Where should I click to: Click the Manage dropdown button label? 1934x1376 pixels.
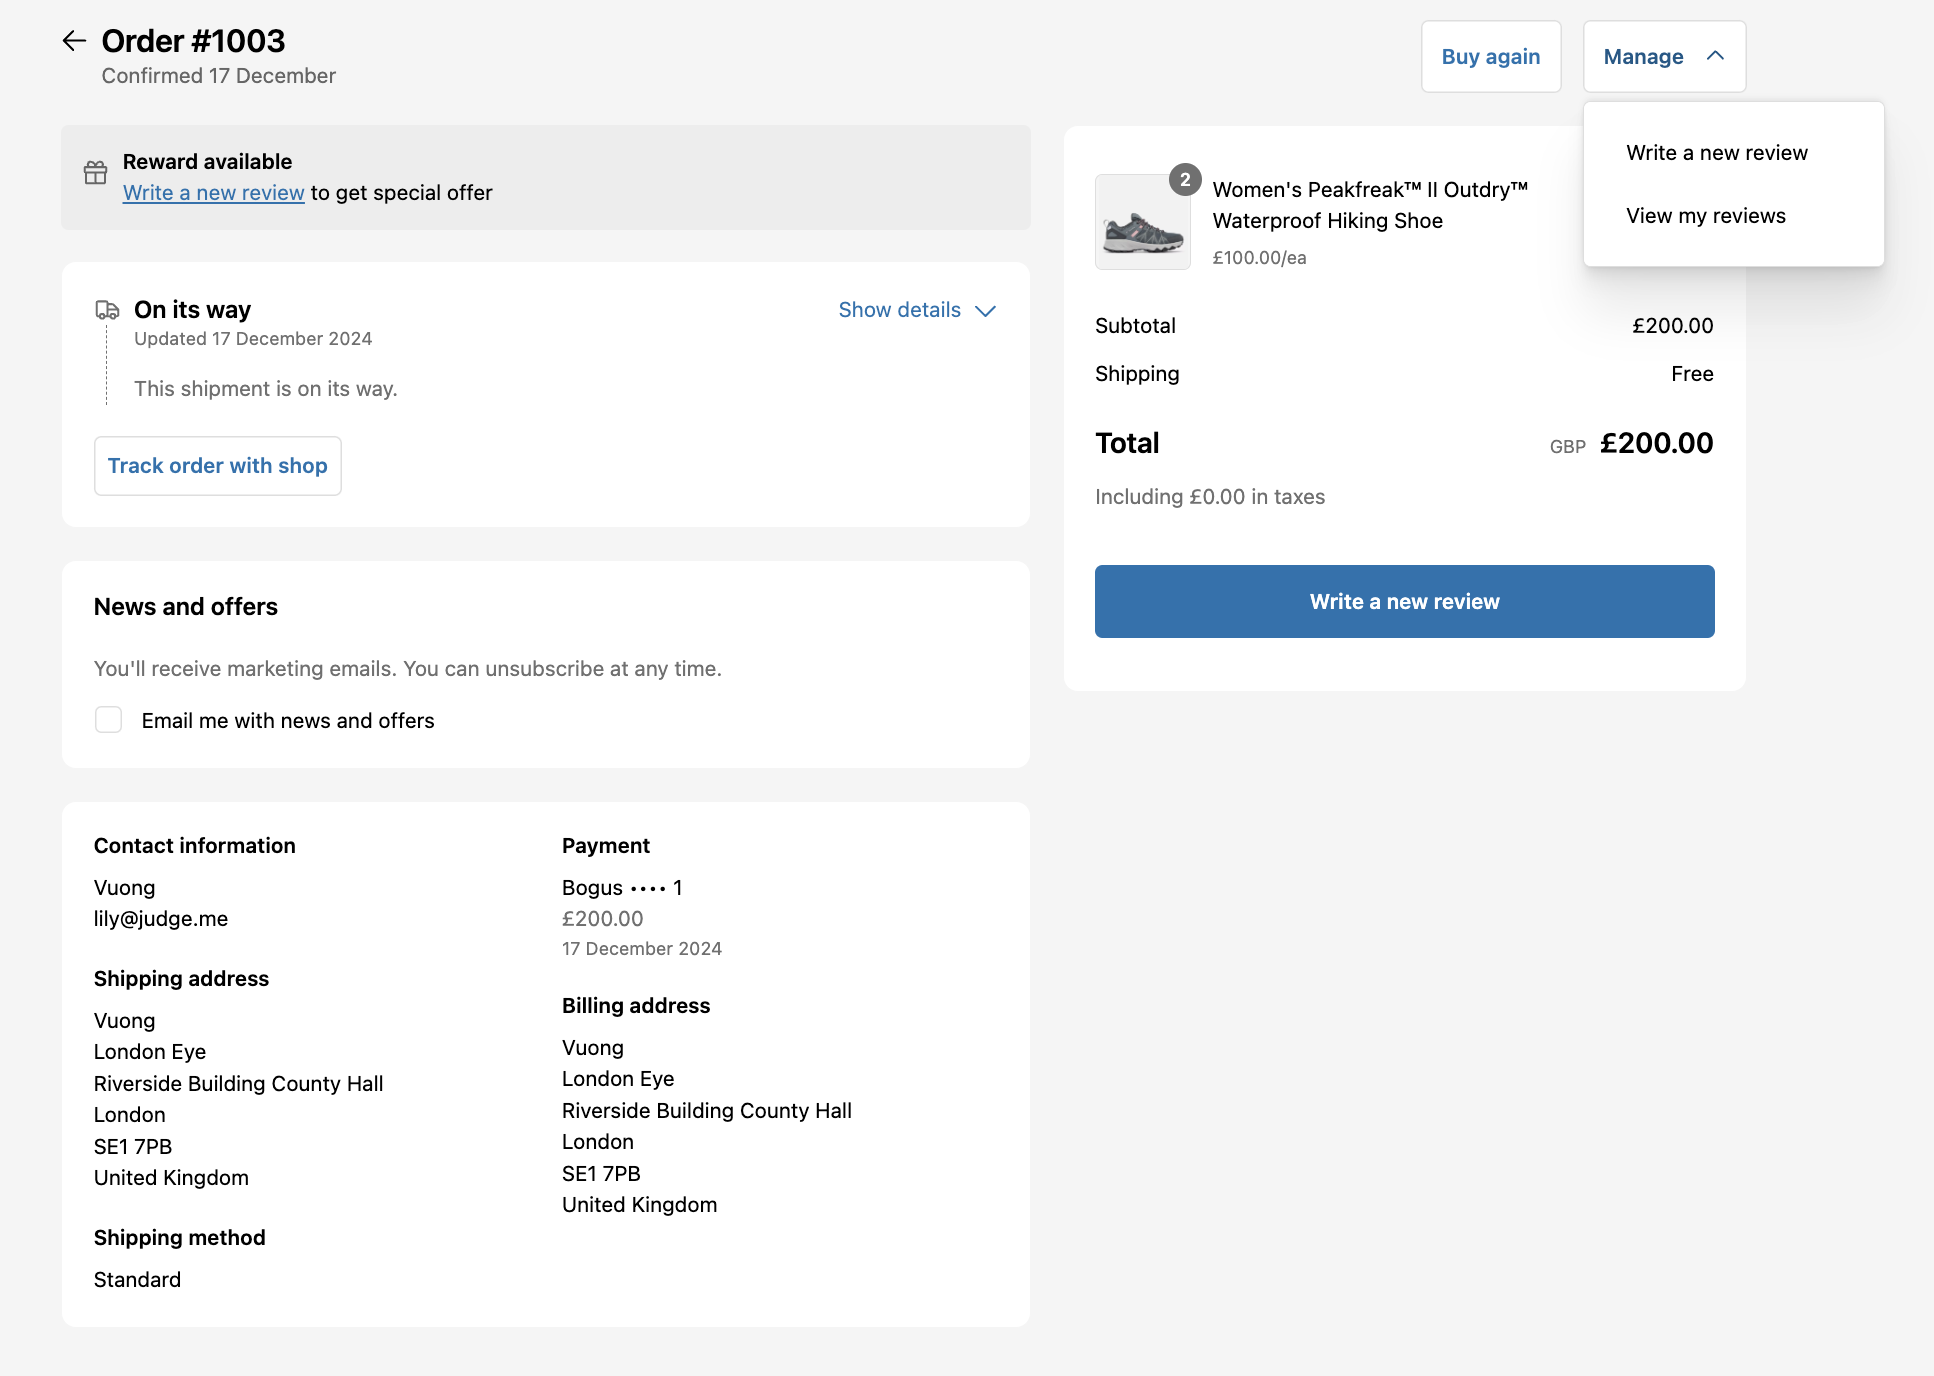coord(1643,57)
